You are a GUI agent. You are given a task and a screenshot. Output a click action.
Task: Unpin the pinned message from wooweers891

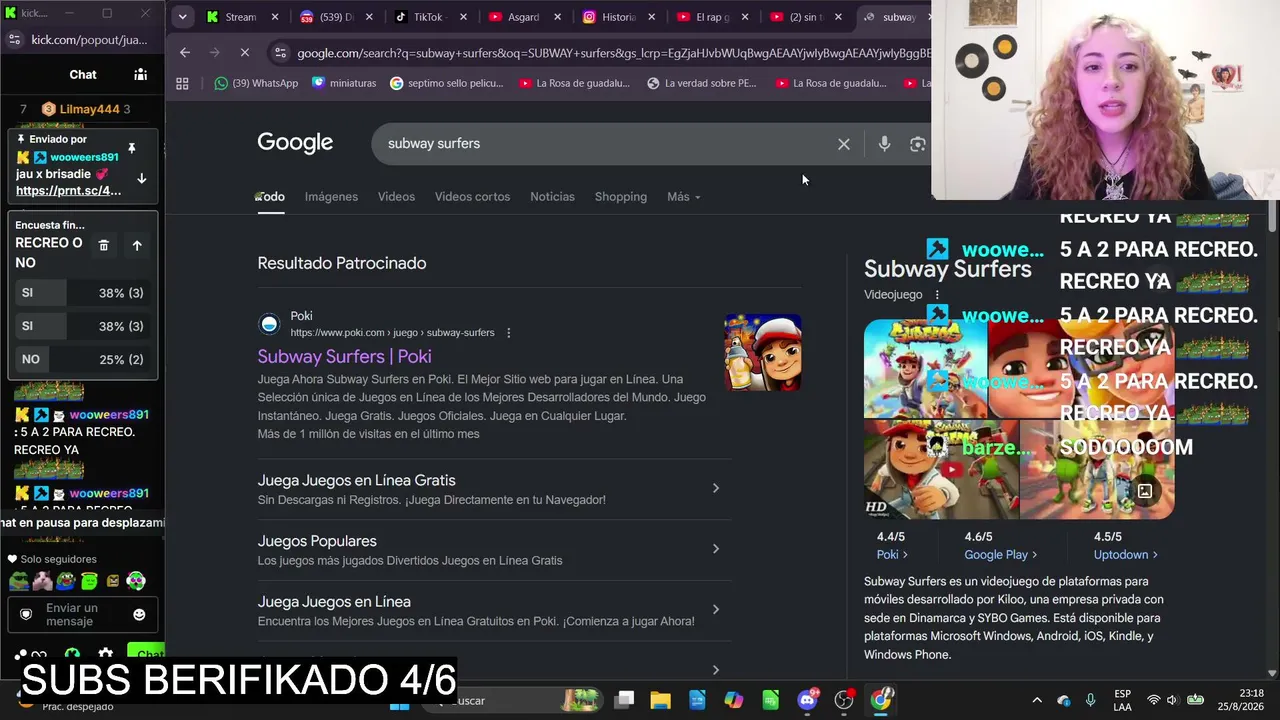pyautogui.click(x=131, y=149)
